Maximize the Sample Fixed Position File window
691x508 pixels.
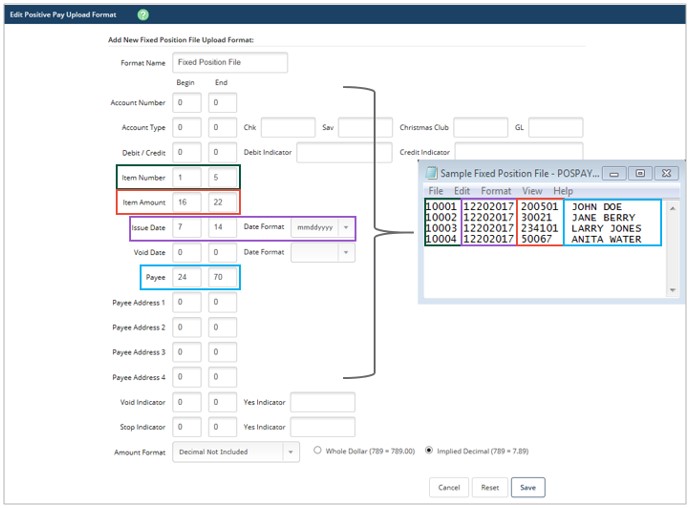[640, 174]
